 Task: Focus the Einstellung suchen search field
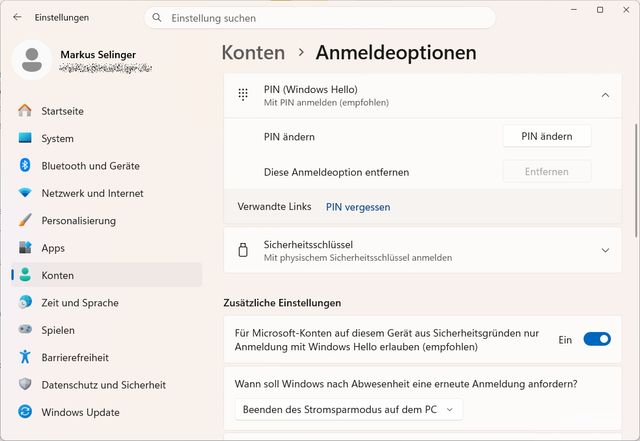pyautogui.click(x=320, y=18)
